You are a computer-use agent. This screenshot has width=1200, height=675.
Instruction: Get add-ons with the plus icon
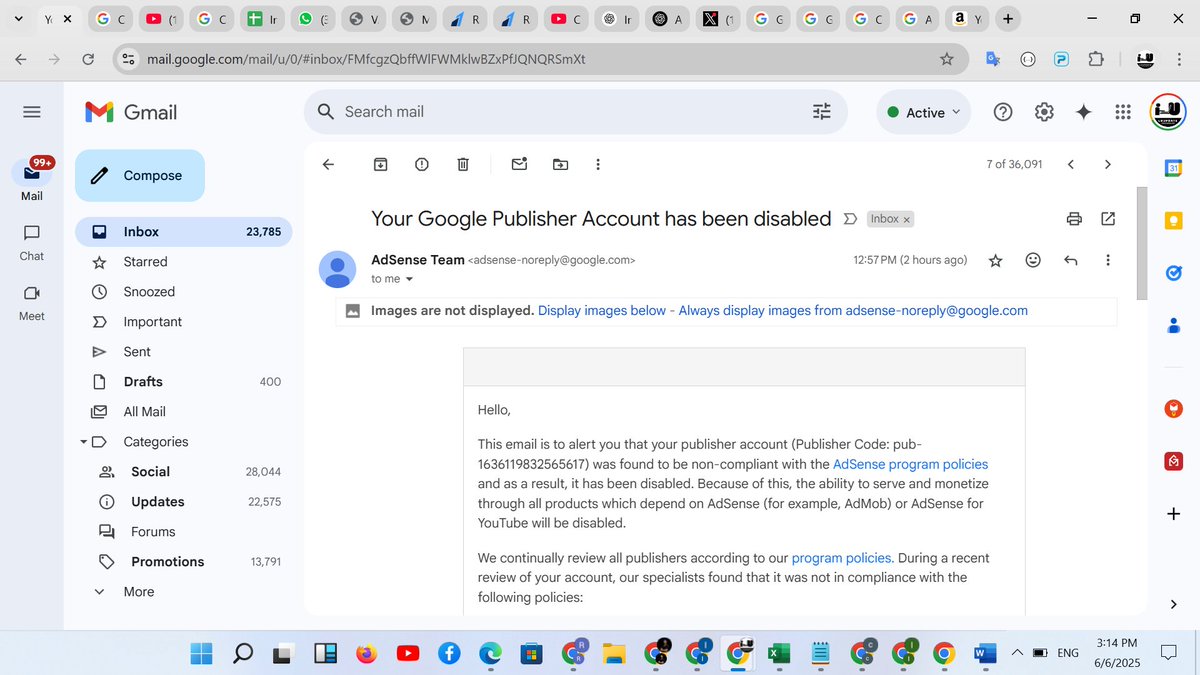1174,514
